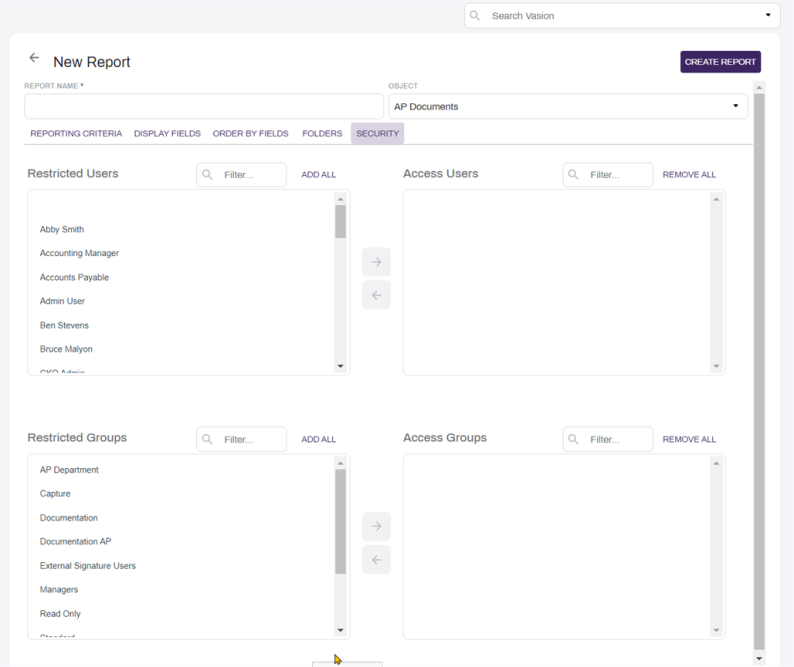Select Documentation AP group
794x667 pixels.
click(75, 542)
